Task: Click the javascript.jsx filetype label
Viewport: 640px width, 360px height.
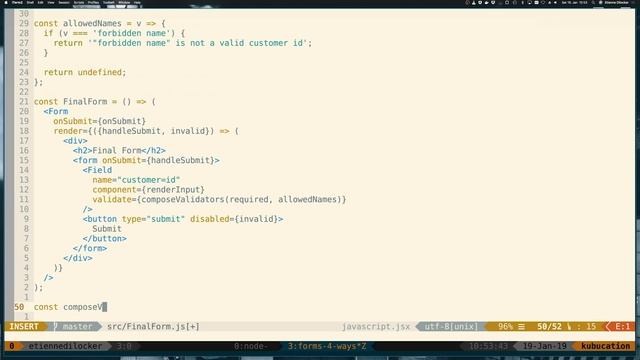Action: tap(376, 327)
